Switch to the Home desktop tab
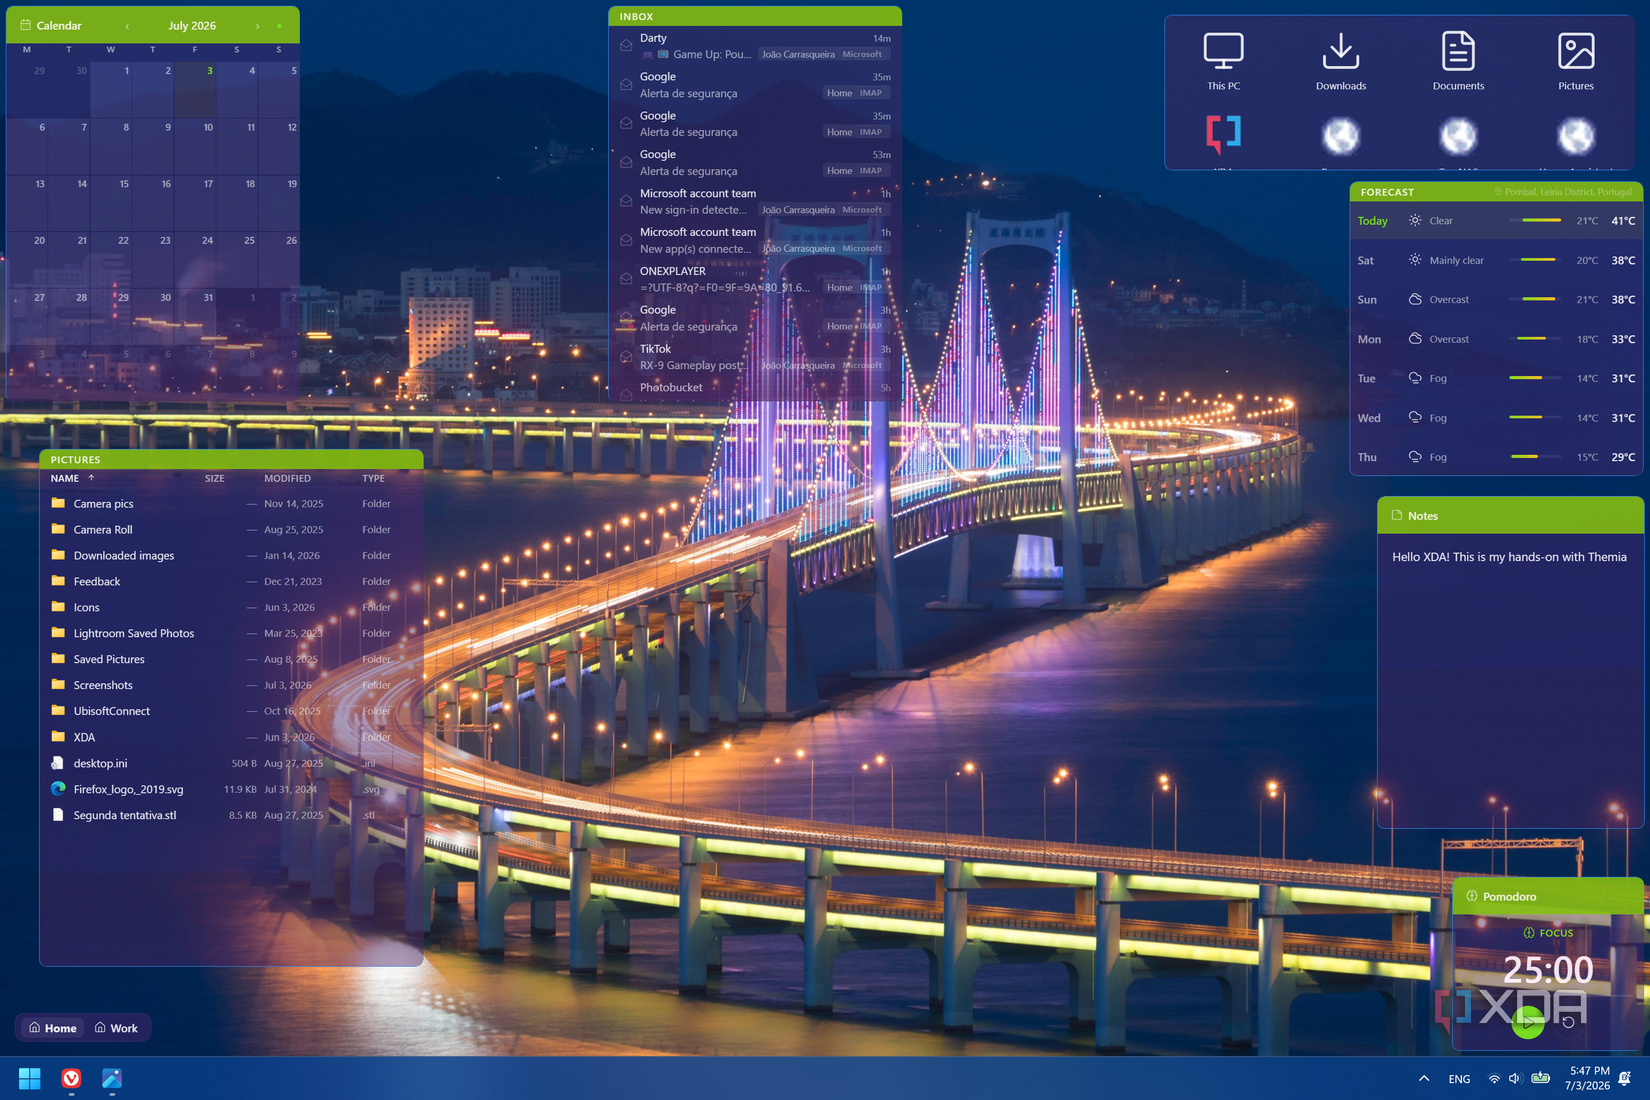Viewport: 1650px width, 1100px height. 53,1028
